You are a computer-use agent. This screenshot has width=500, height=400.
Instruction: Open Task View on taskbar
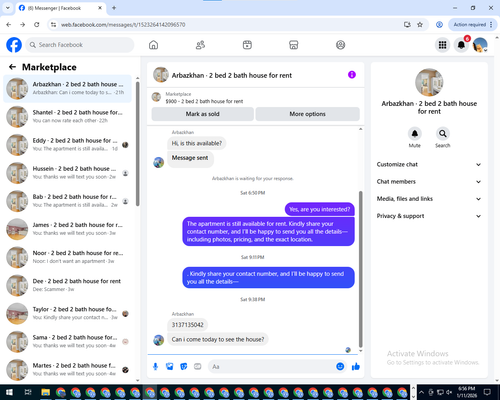[x=28, y=392]
